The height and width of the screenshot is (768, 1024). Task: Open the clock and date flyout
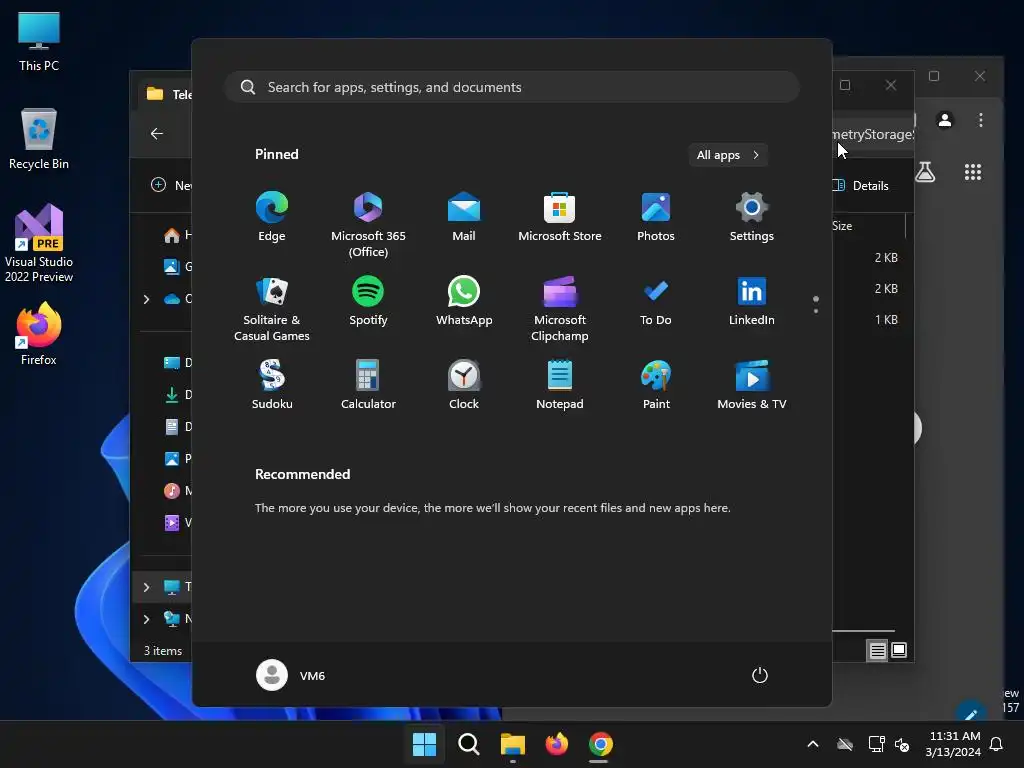click(x=953, y=744)
